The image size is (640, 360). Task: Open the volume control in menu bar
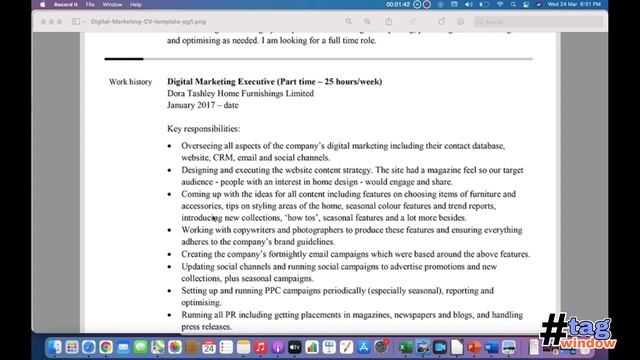[x=469, y=4]
